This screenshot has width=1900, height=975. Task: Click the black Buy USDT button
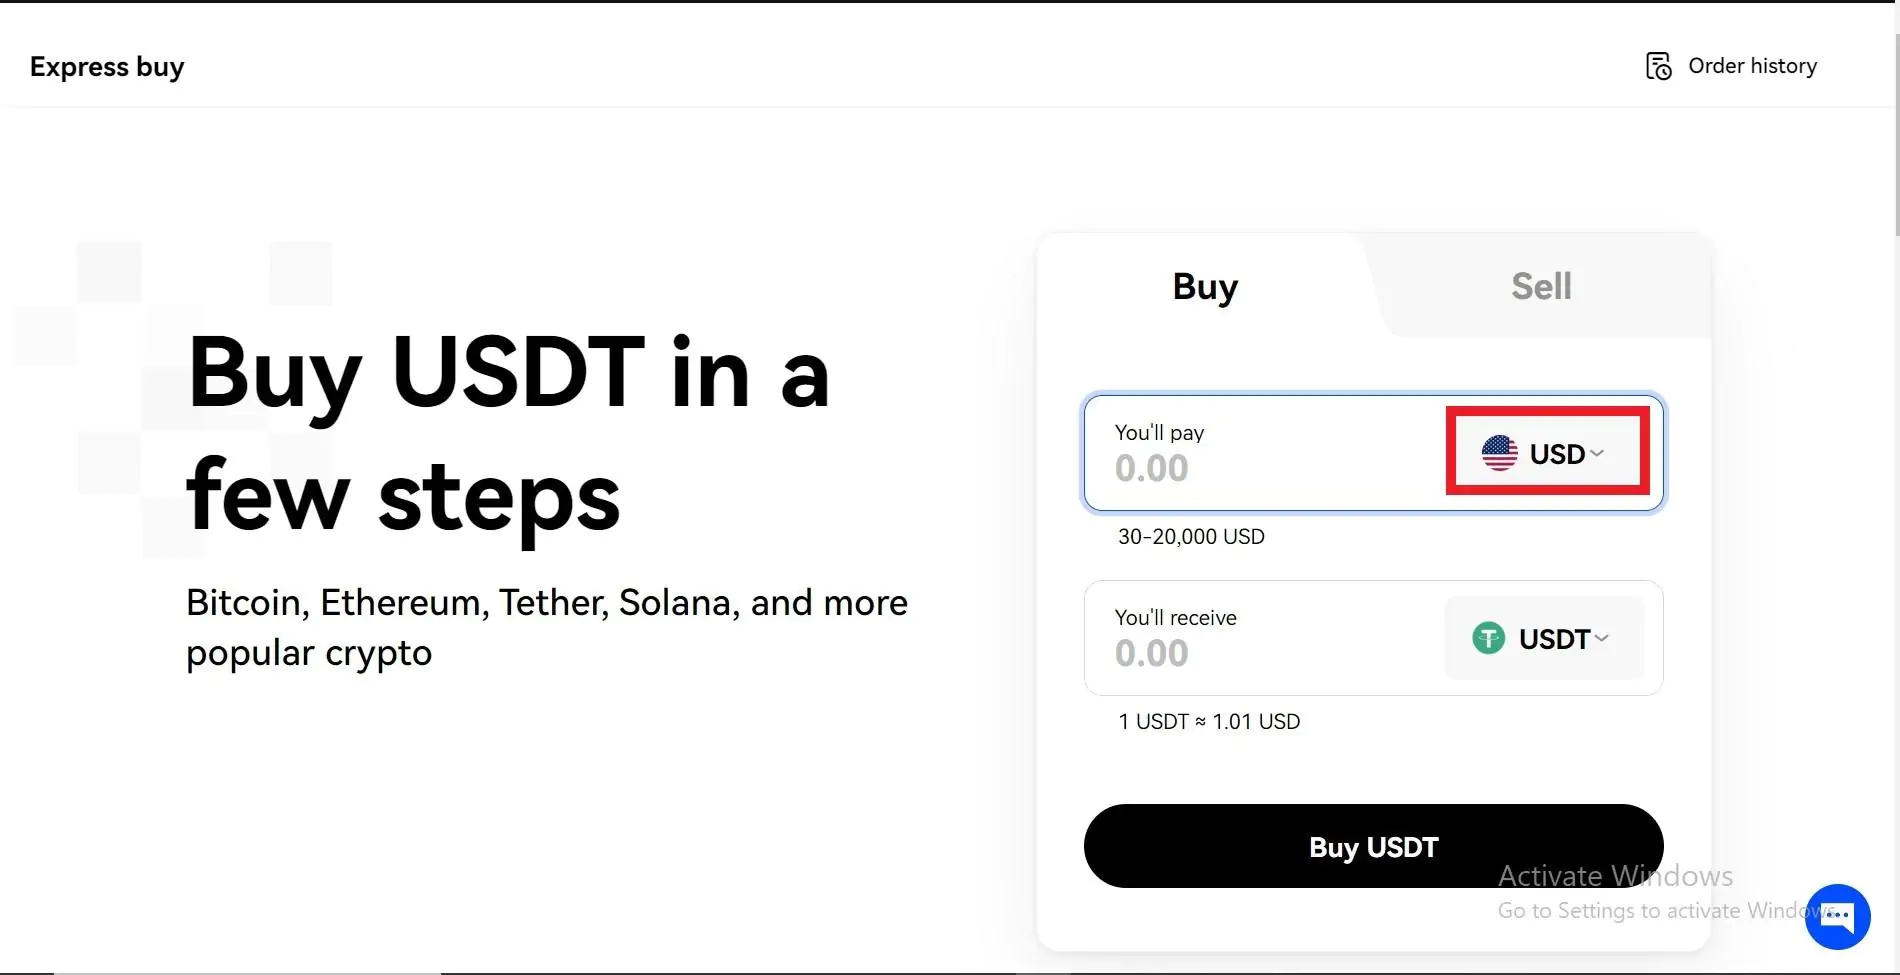[1373, 846]
